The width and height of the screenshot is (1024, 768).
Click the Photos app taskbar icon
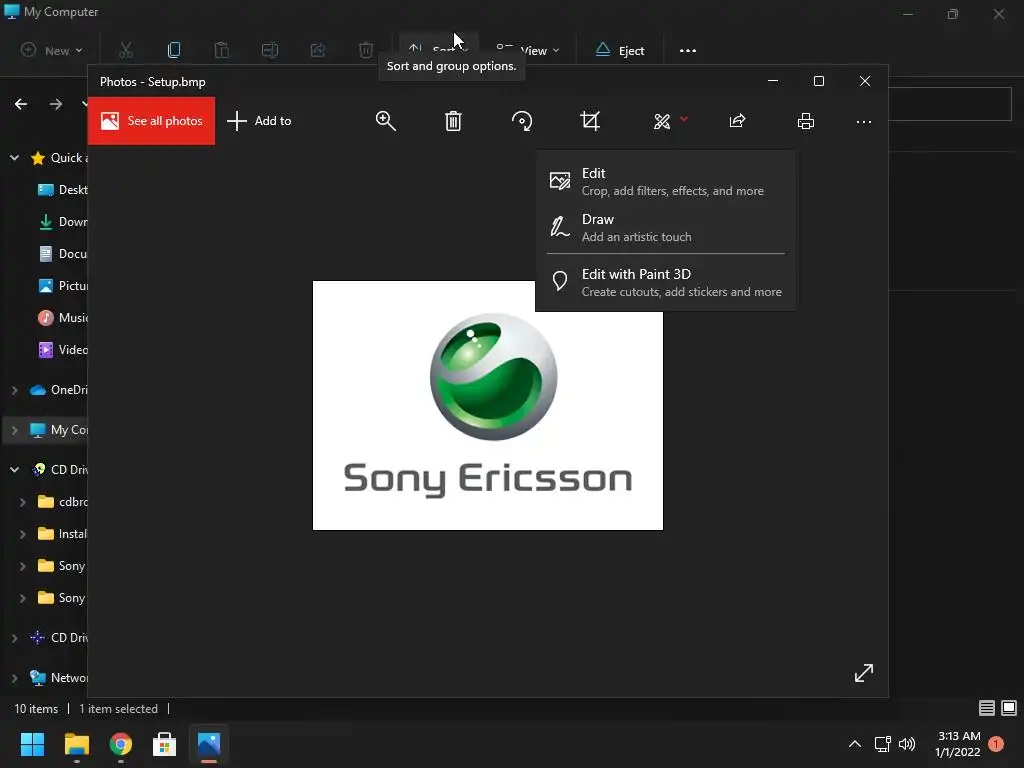(x=209, y=744)
